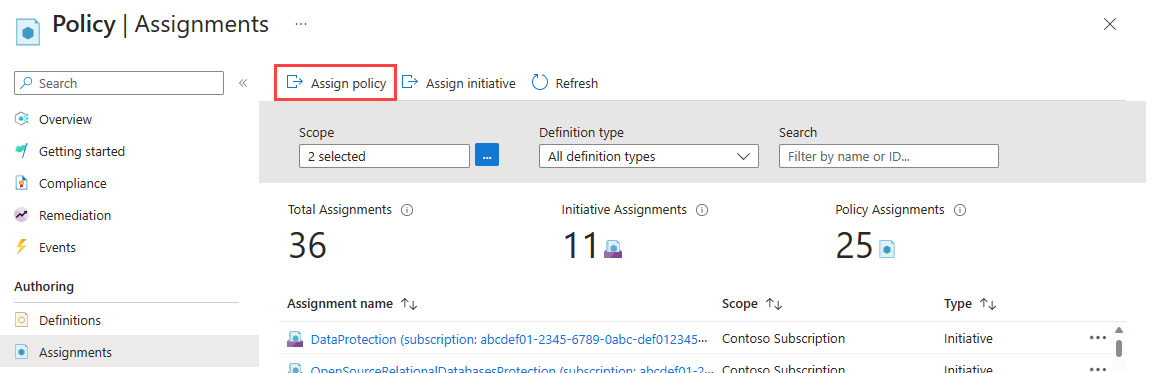
Task: Open Overview in the sidebar
Action: tap(65, 119)
